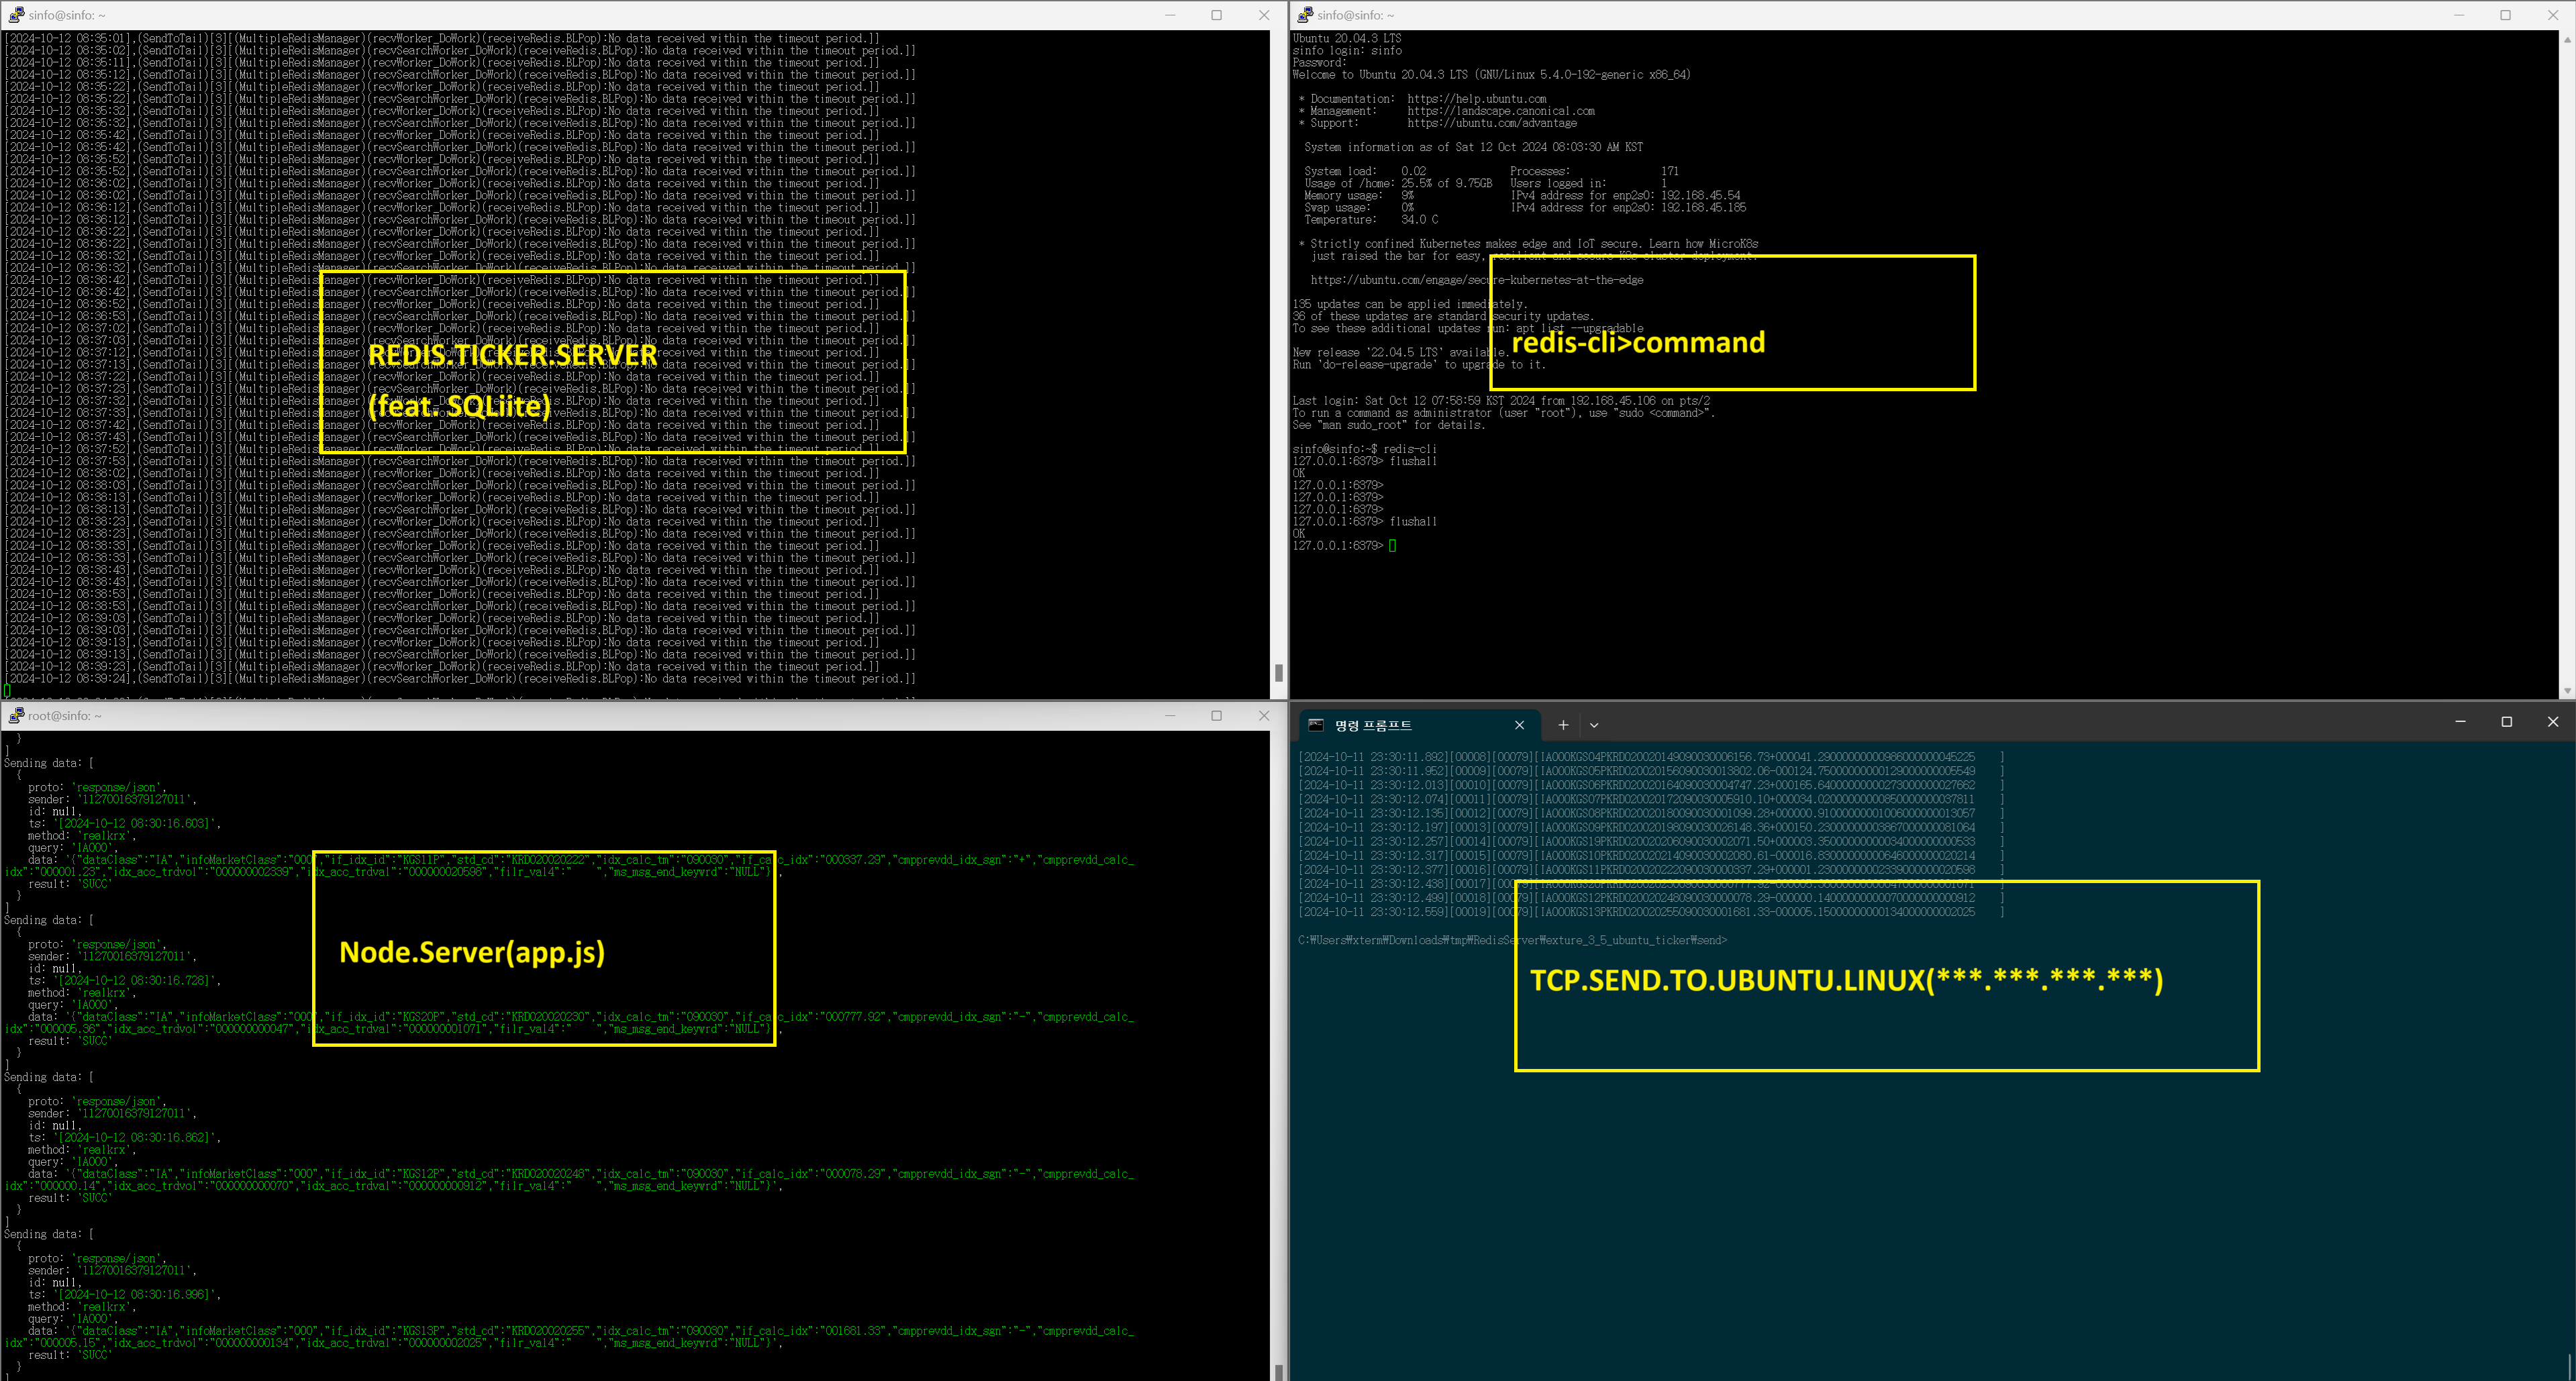
Task: Click PuTTY icon in root@sinfo title bar
Action: click(16, 716)
